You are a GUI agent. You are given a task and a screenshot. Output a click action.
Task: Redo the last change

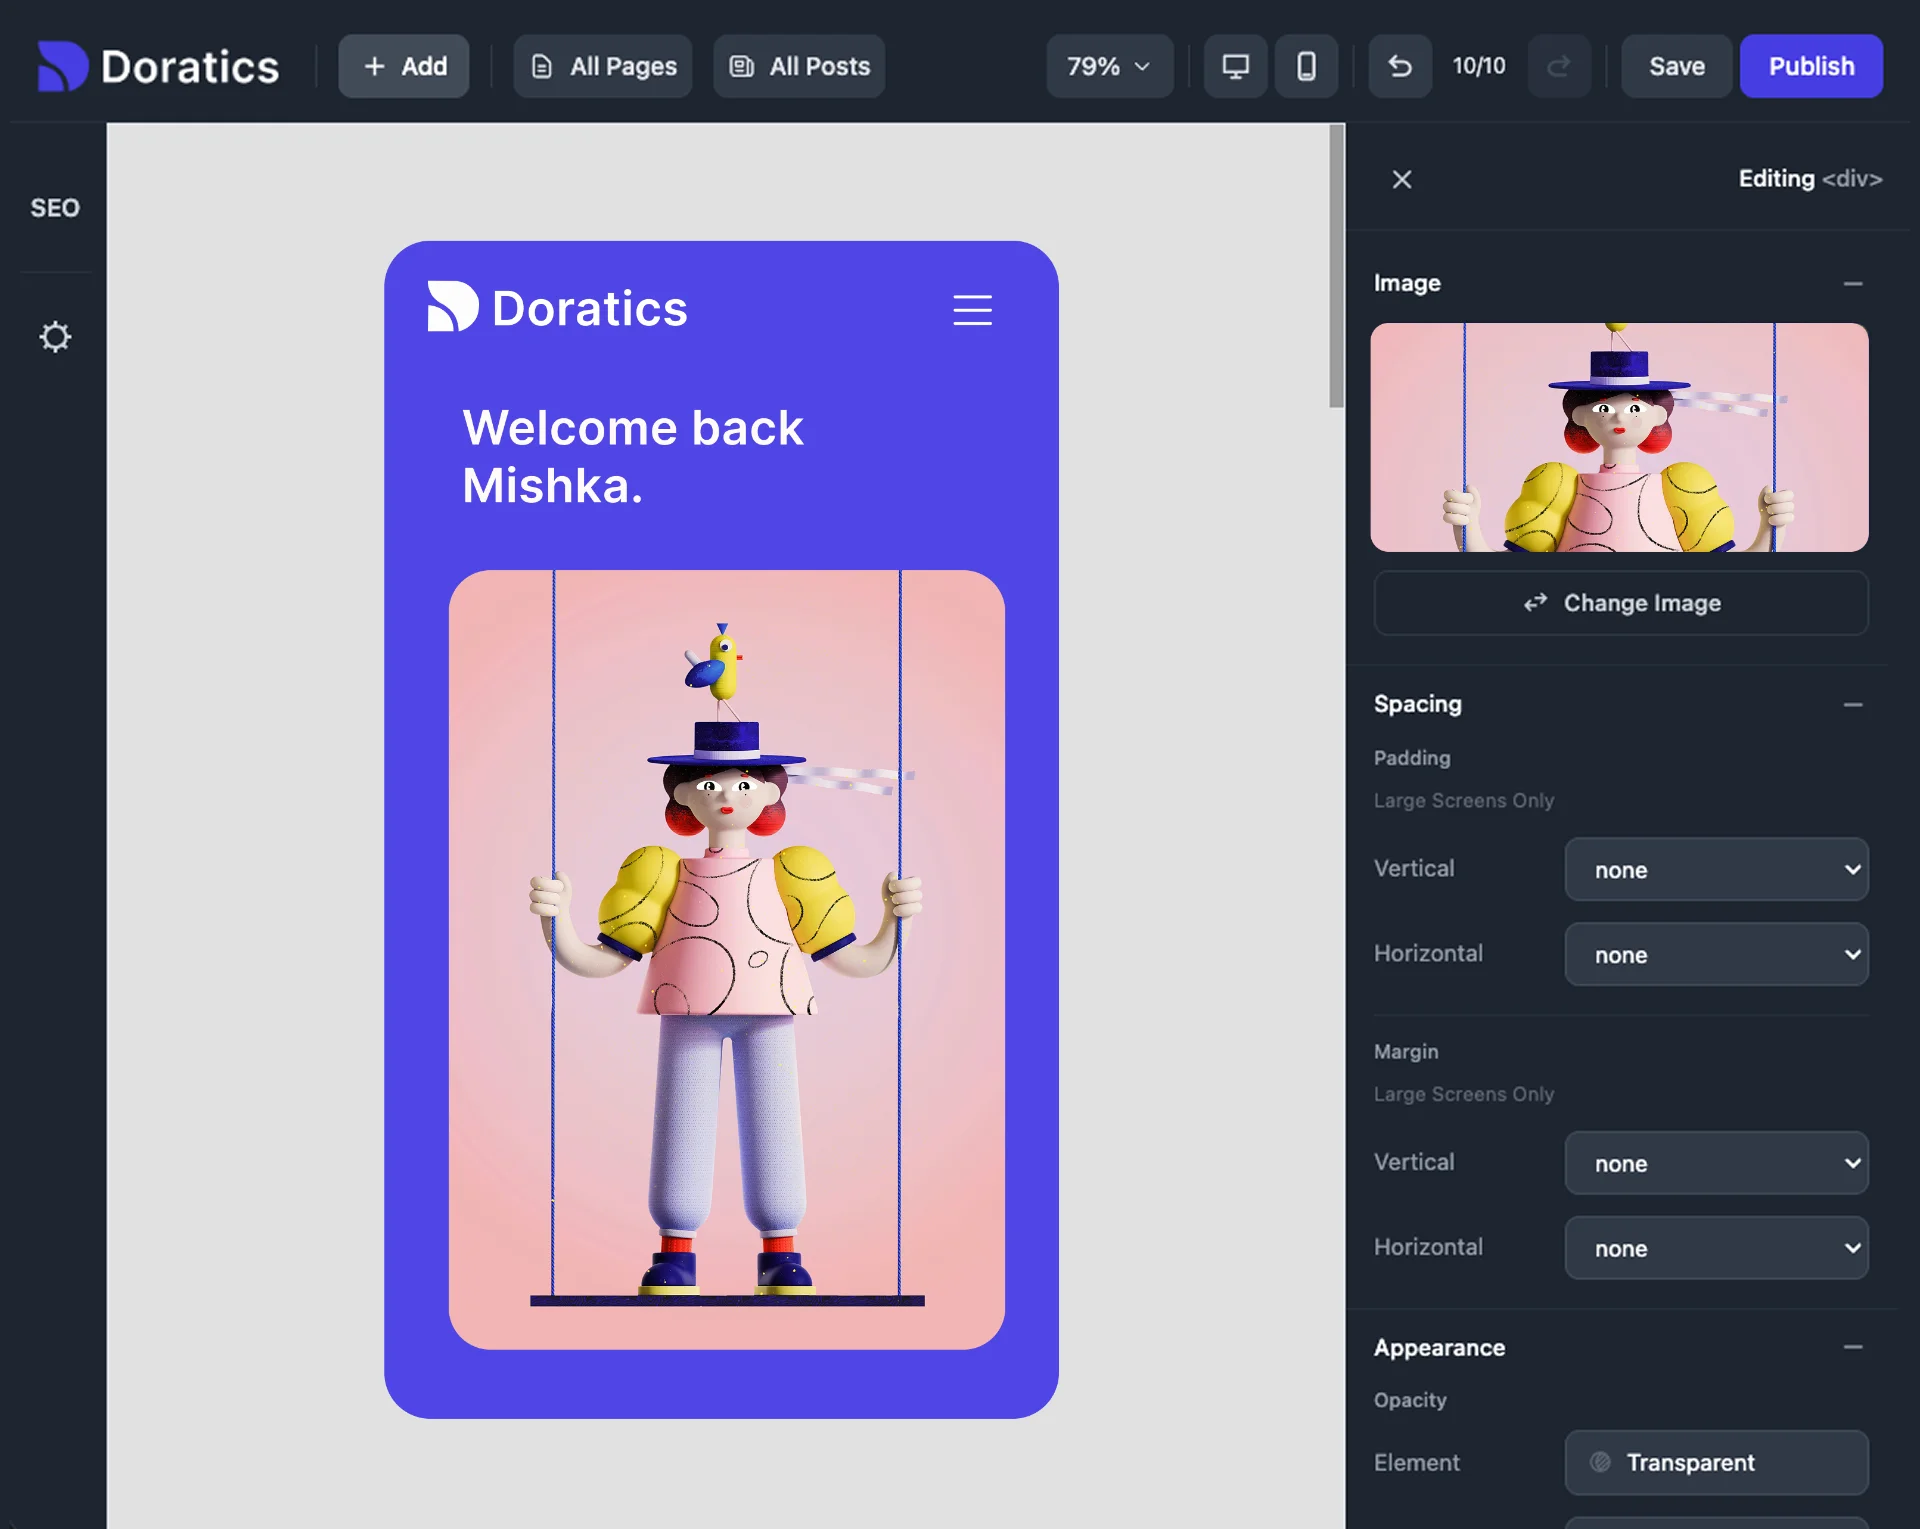[x=1559, y=66]
